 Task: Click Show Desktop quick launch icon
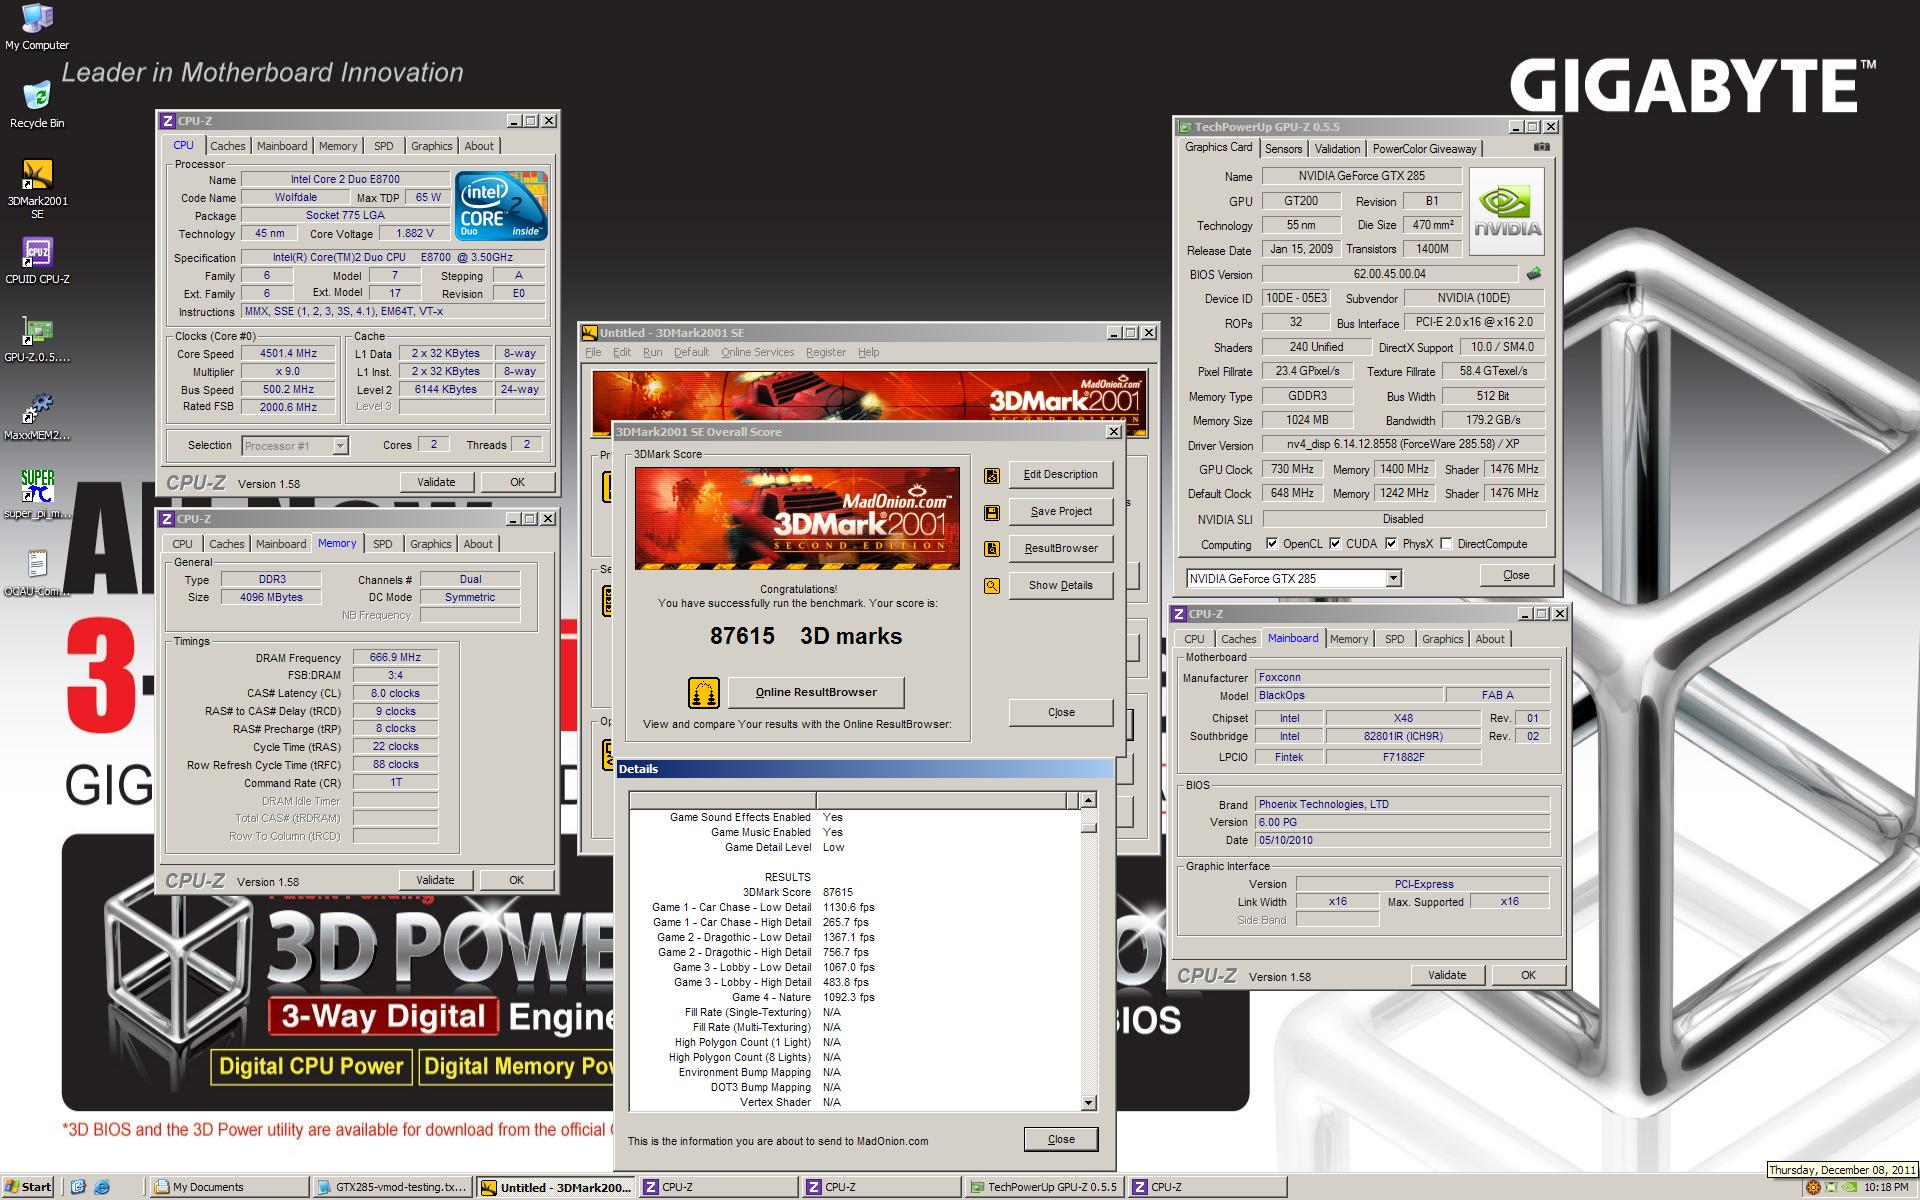click(78, 1187)
